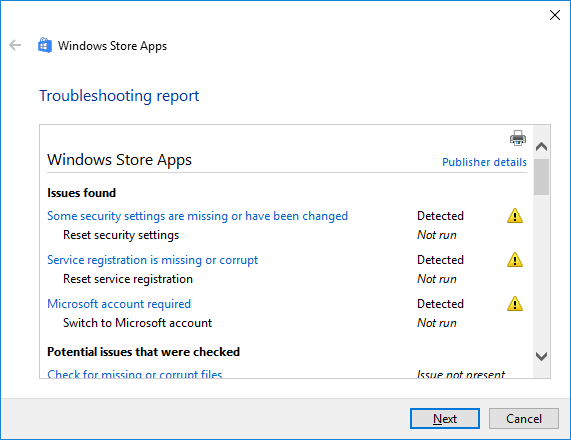571x440 pixels.
Task: Click 'Detected' status for security settings
Action: [440, 216]
